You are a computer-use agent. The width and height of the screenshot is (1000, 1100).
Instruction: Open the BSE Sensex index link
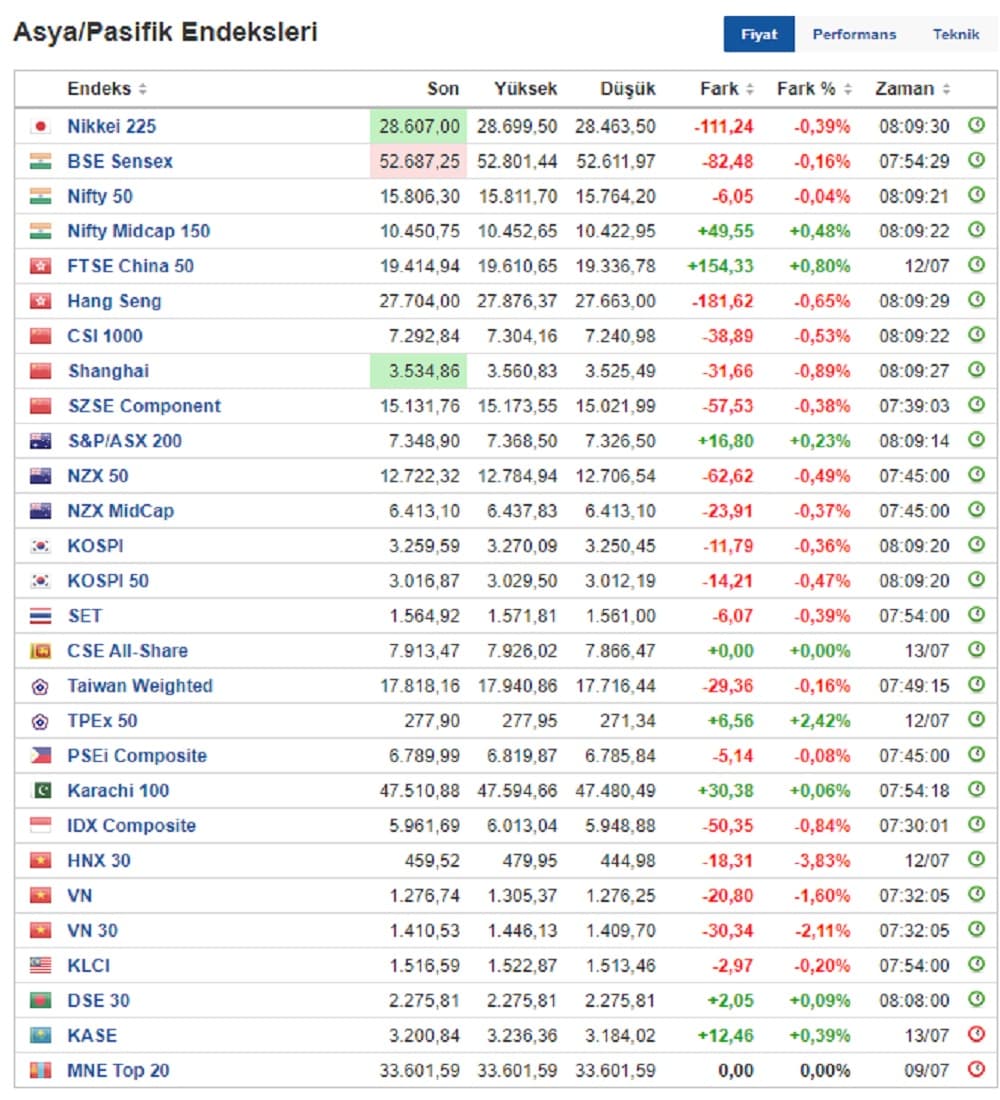[120, 161]
